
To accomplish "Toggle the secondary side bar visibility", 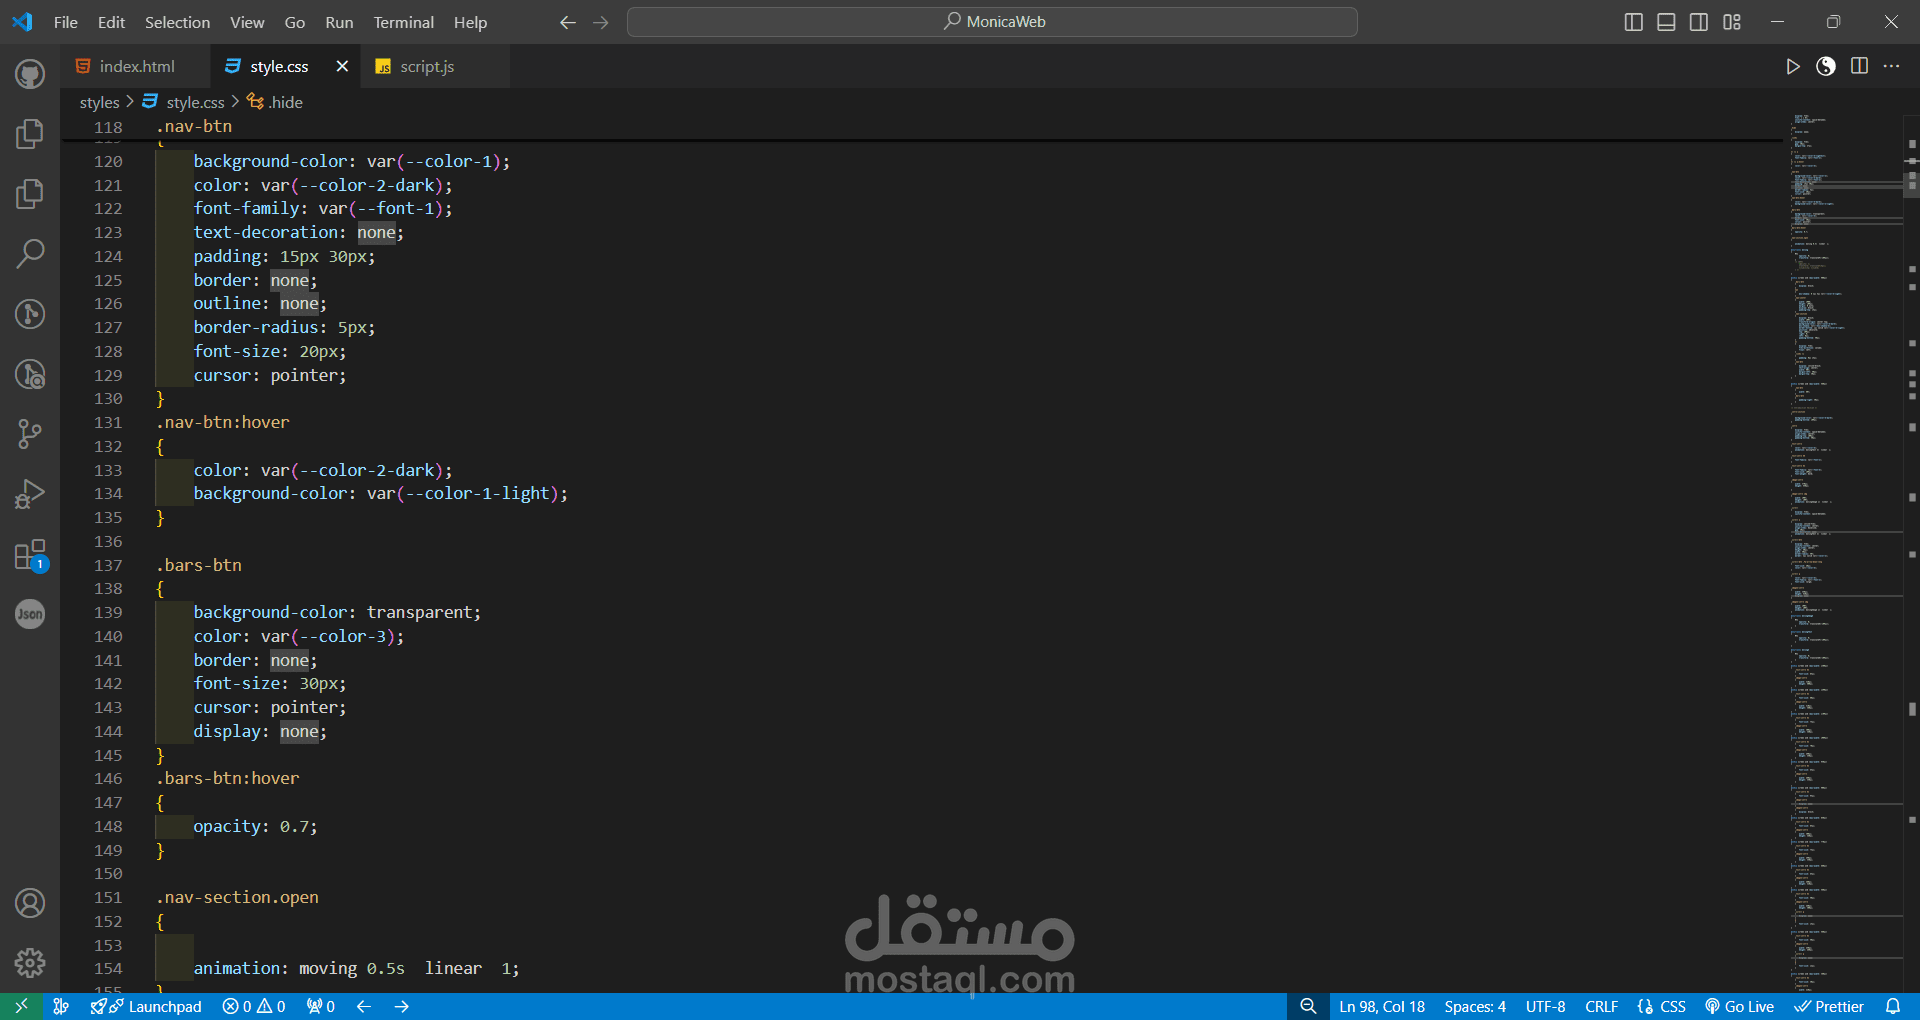I will pos(1699,22).
